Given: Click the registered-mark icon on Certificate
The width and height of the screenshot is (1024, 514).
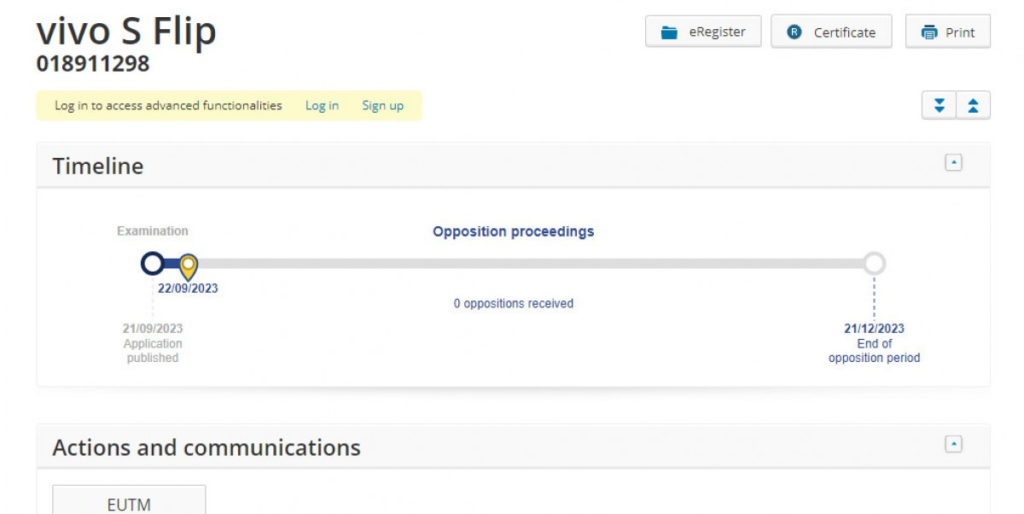Looking at the screenshot, I should 795,32.
